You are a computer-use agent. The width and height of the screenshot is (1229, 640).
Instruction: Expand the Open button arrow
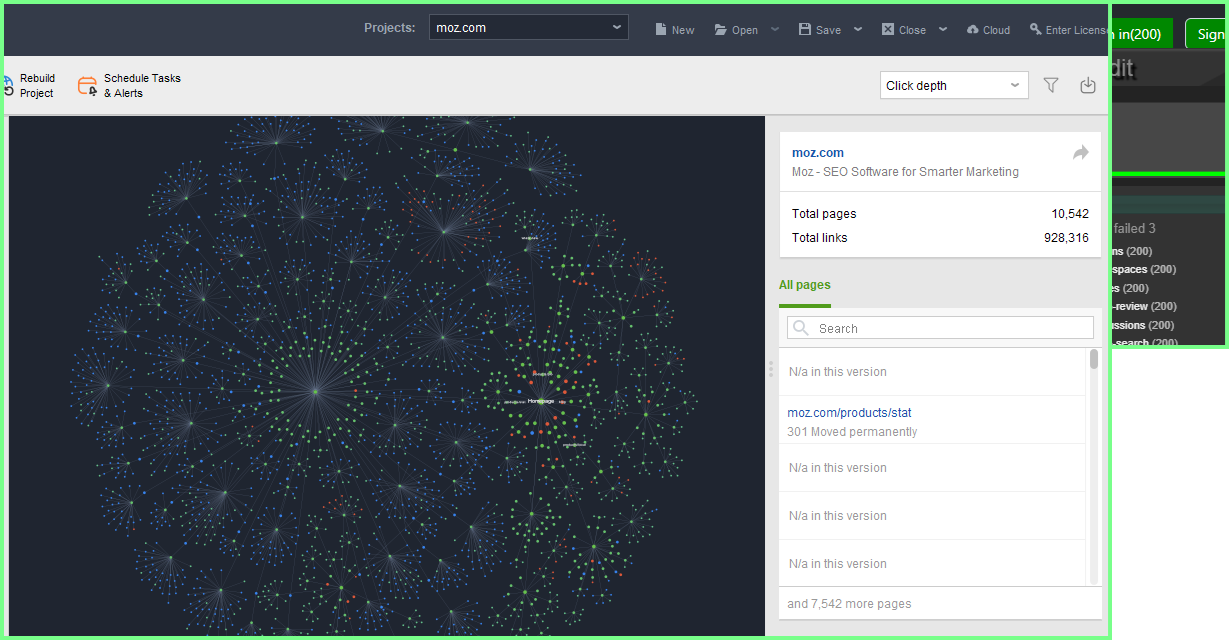pos(775,30)
